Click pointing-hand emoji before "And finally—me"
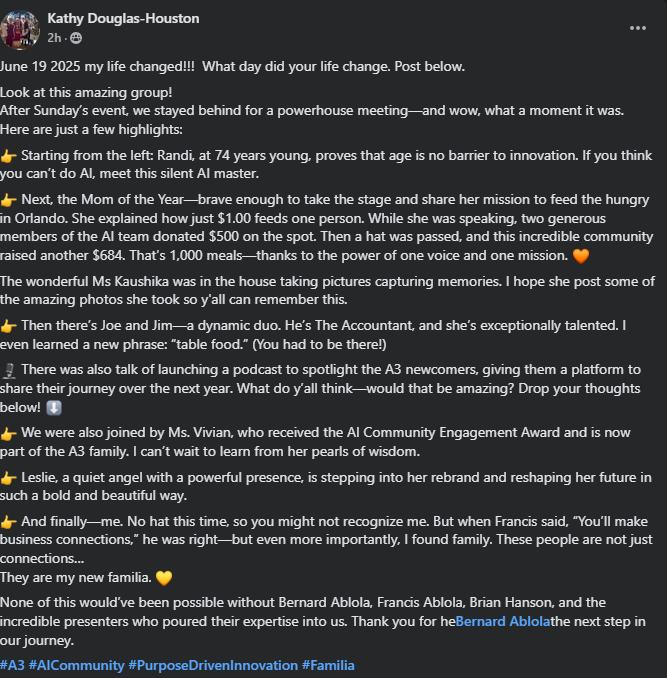 pyautogui.click(x=9, y=521)
